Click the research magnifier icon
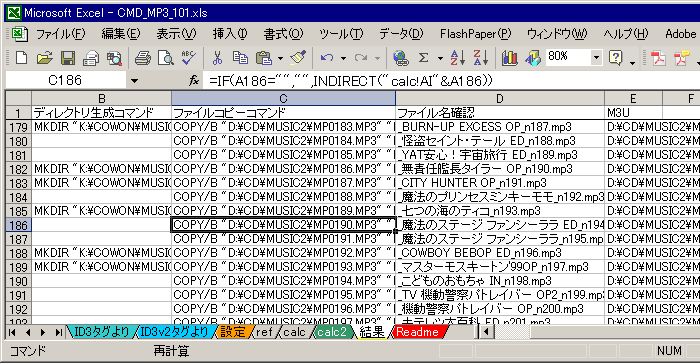This screenshot has width=700, height=363. click(114, 58)
